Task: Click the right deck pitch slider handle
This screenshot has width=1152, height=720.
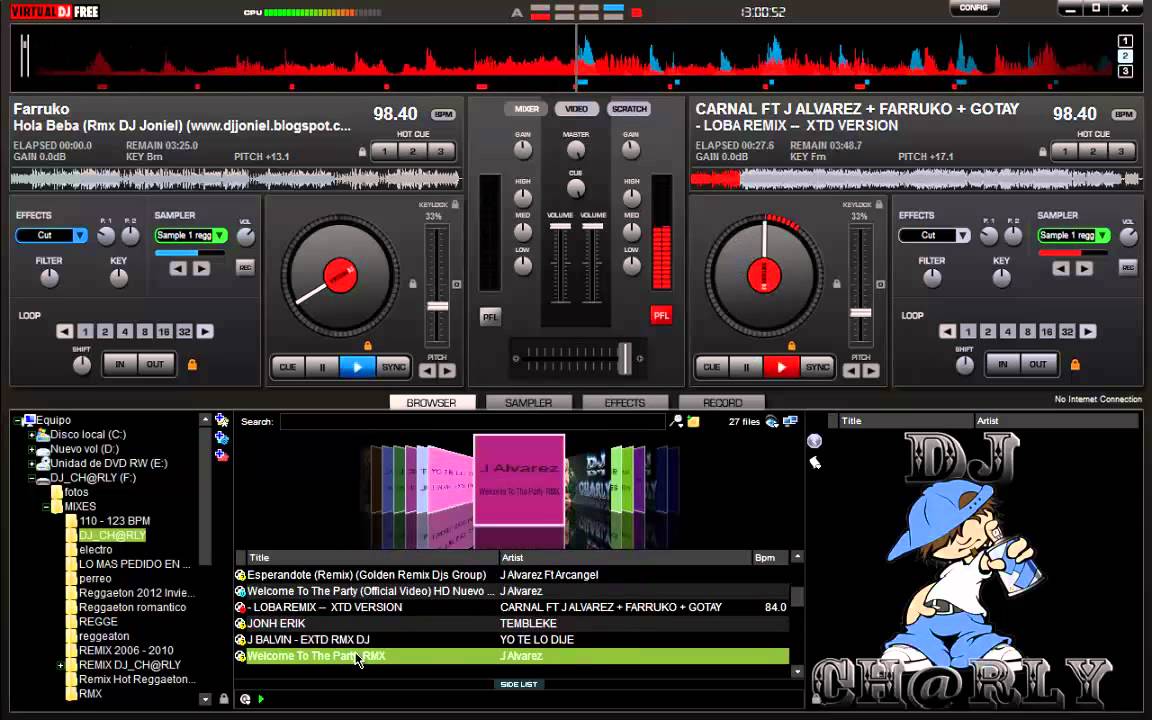Action: (x=860, y=313)
